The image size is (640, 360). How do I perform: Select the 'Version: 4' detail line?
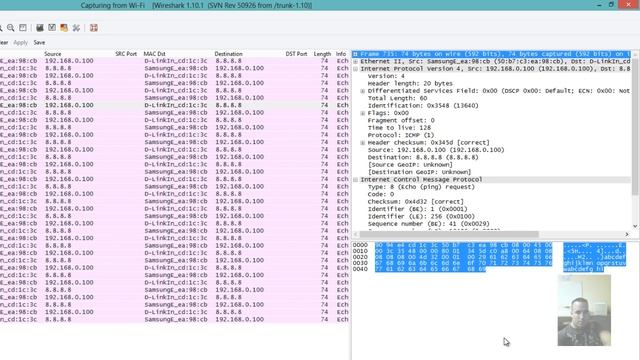386,76
